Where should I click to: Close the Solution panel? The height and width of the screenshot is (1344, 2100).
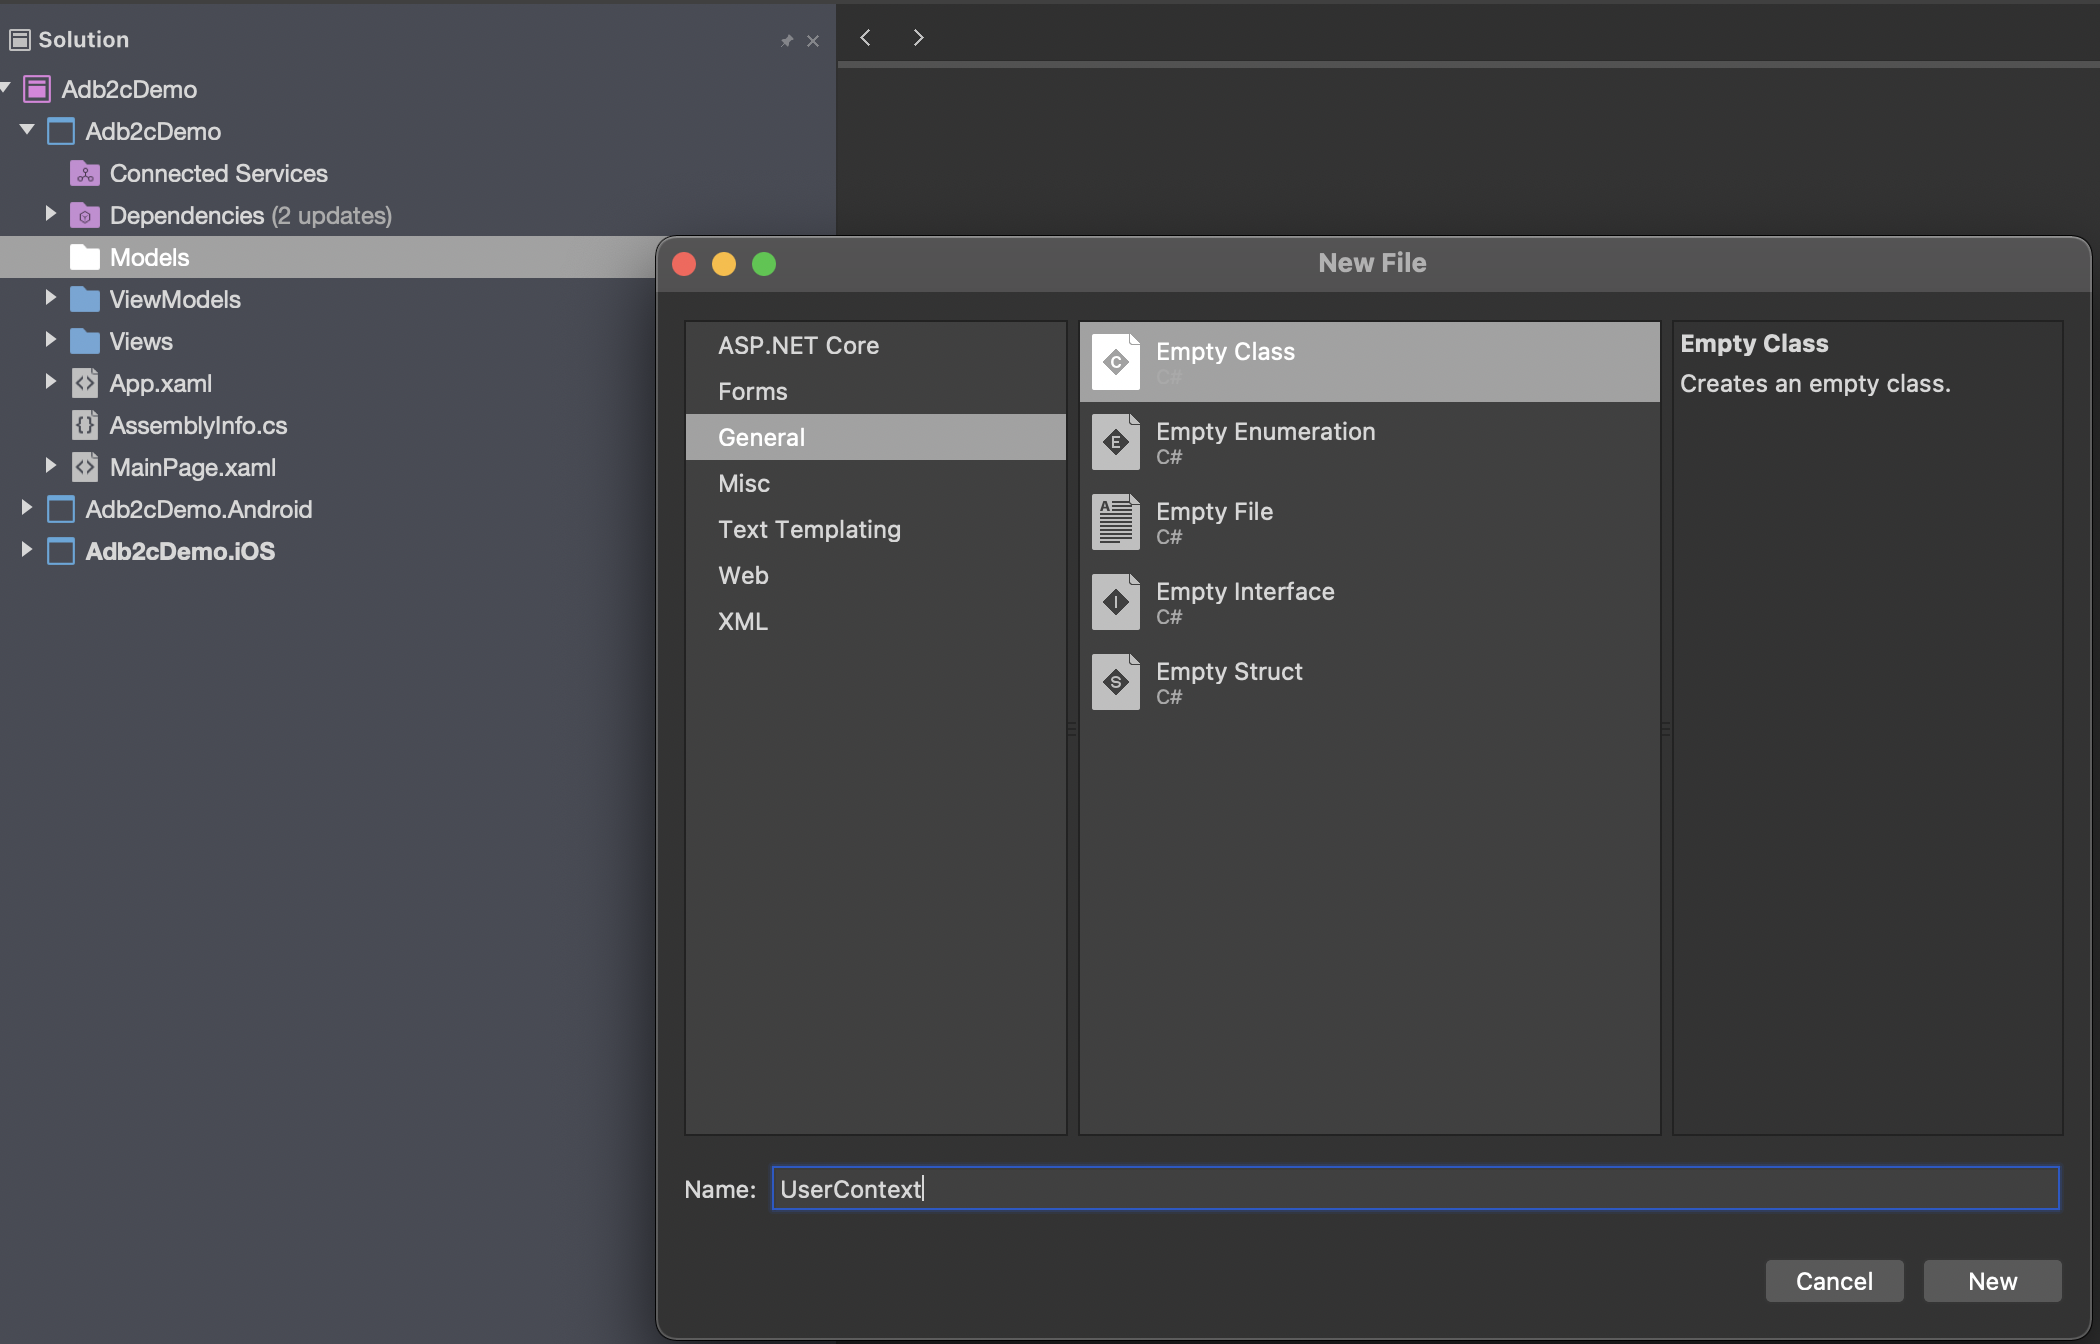pyautogui.click(x=813, y=41)
